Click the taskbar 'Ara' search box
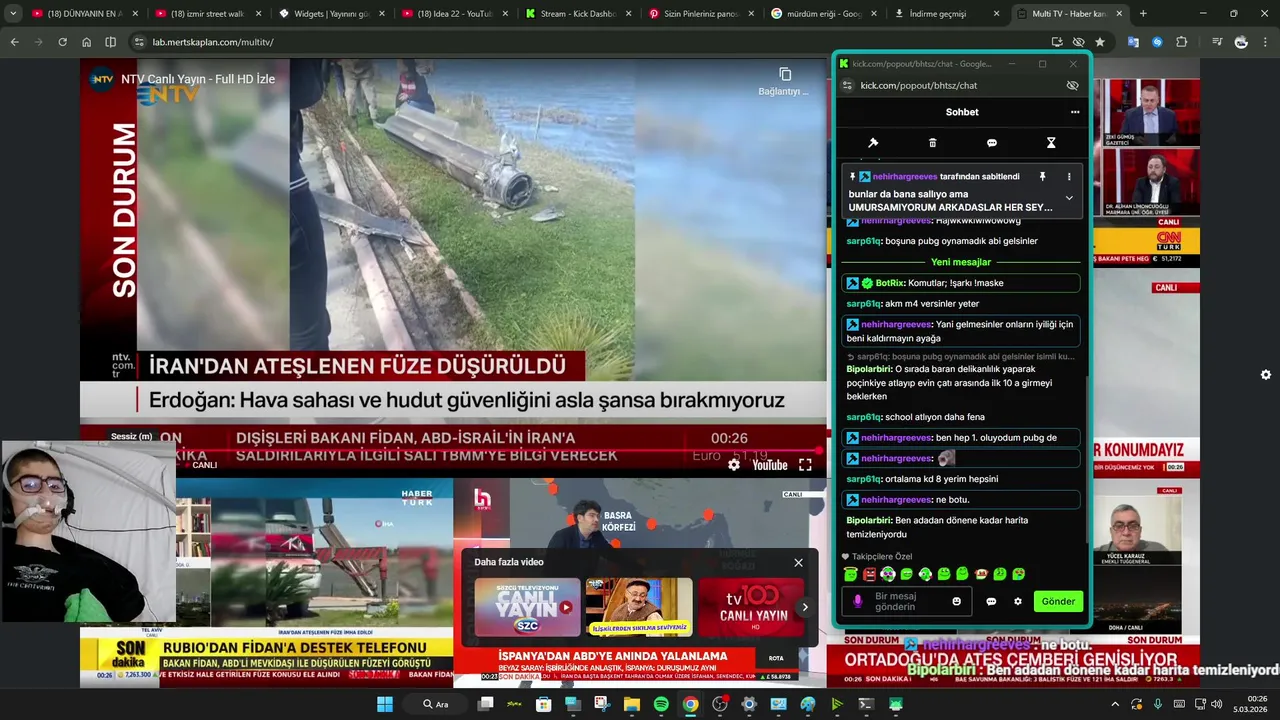The width and height of the screenshot is (1280, 720). coord(436,704)
